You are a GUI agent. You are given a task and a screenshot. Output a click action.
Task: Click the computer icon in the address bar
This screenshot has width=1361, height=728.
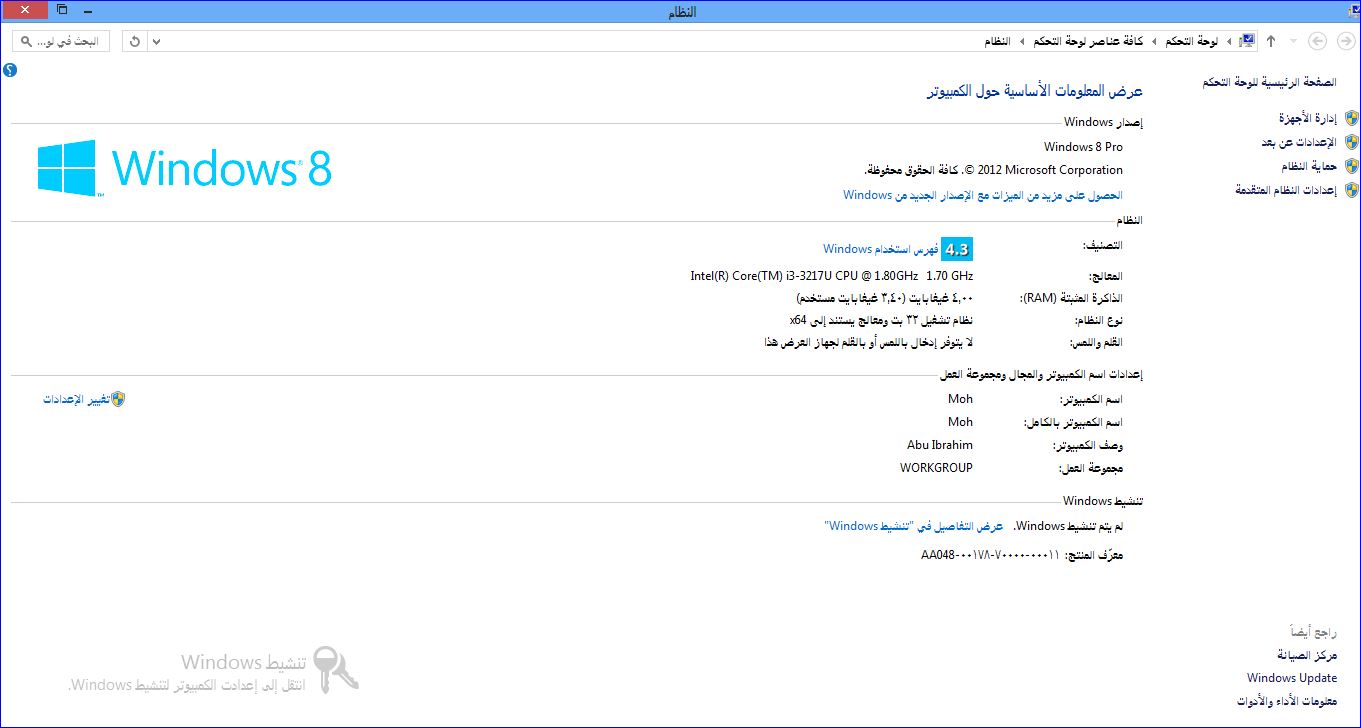[1247, 41]
